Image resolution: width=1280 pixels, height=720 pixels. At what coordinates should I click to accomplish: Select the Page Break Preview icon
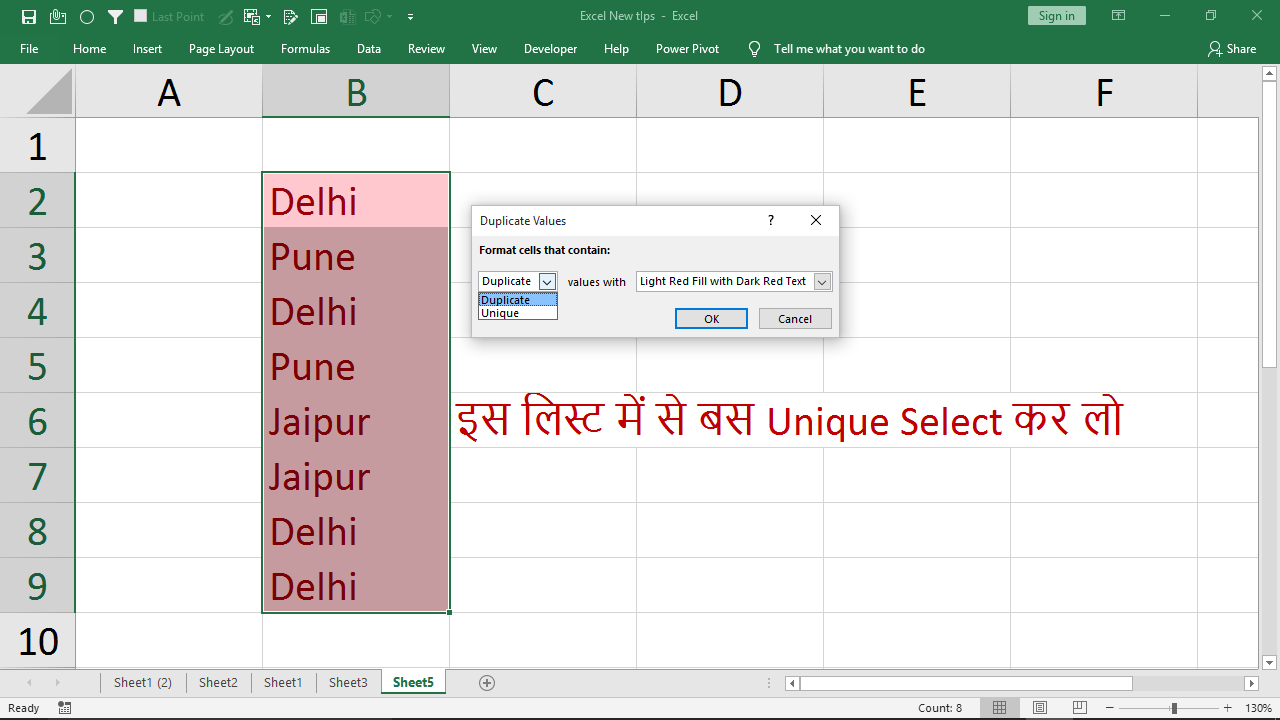[1079, 707]
